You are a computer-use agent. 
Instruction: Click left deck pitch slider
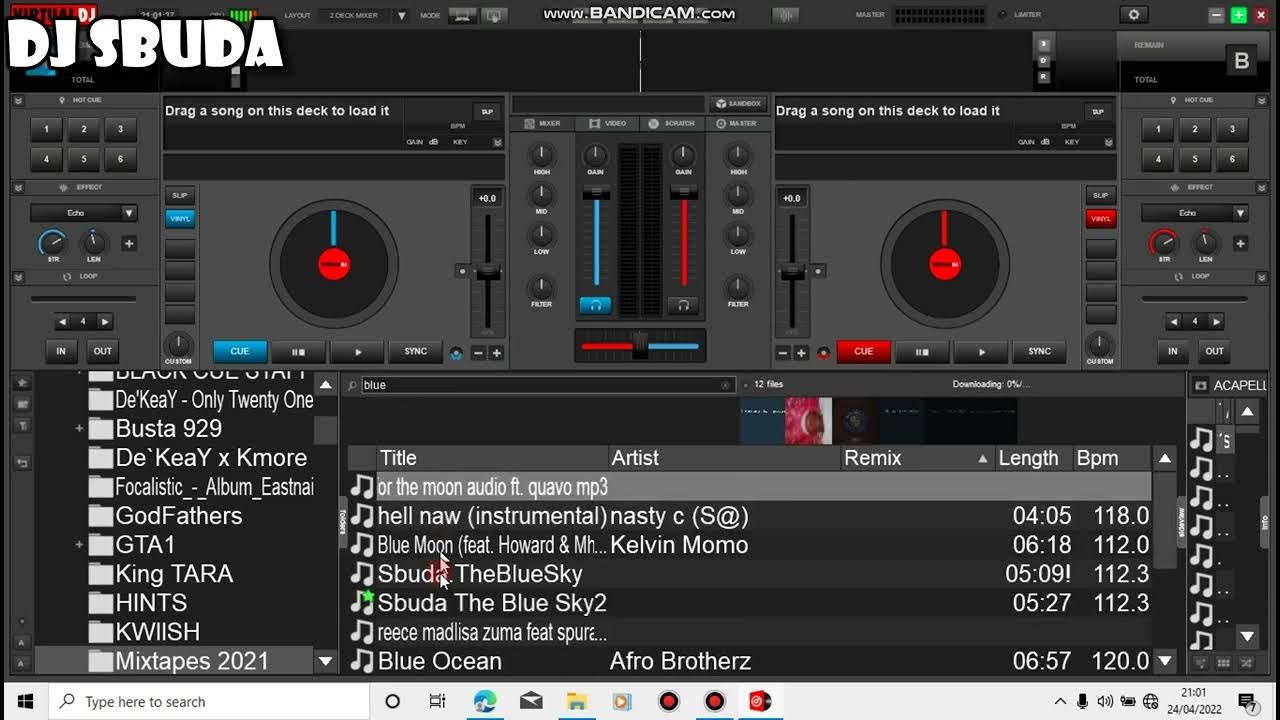pyautogui.click(x=488, y=271)
